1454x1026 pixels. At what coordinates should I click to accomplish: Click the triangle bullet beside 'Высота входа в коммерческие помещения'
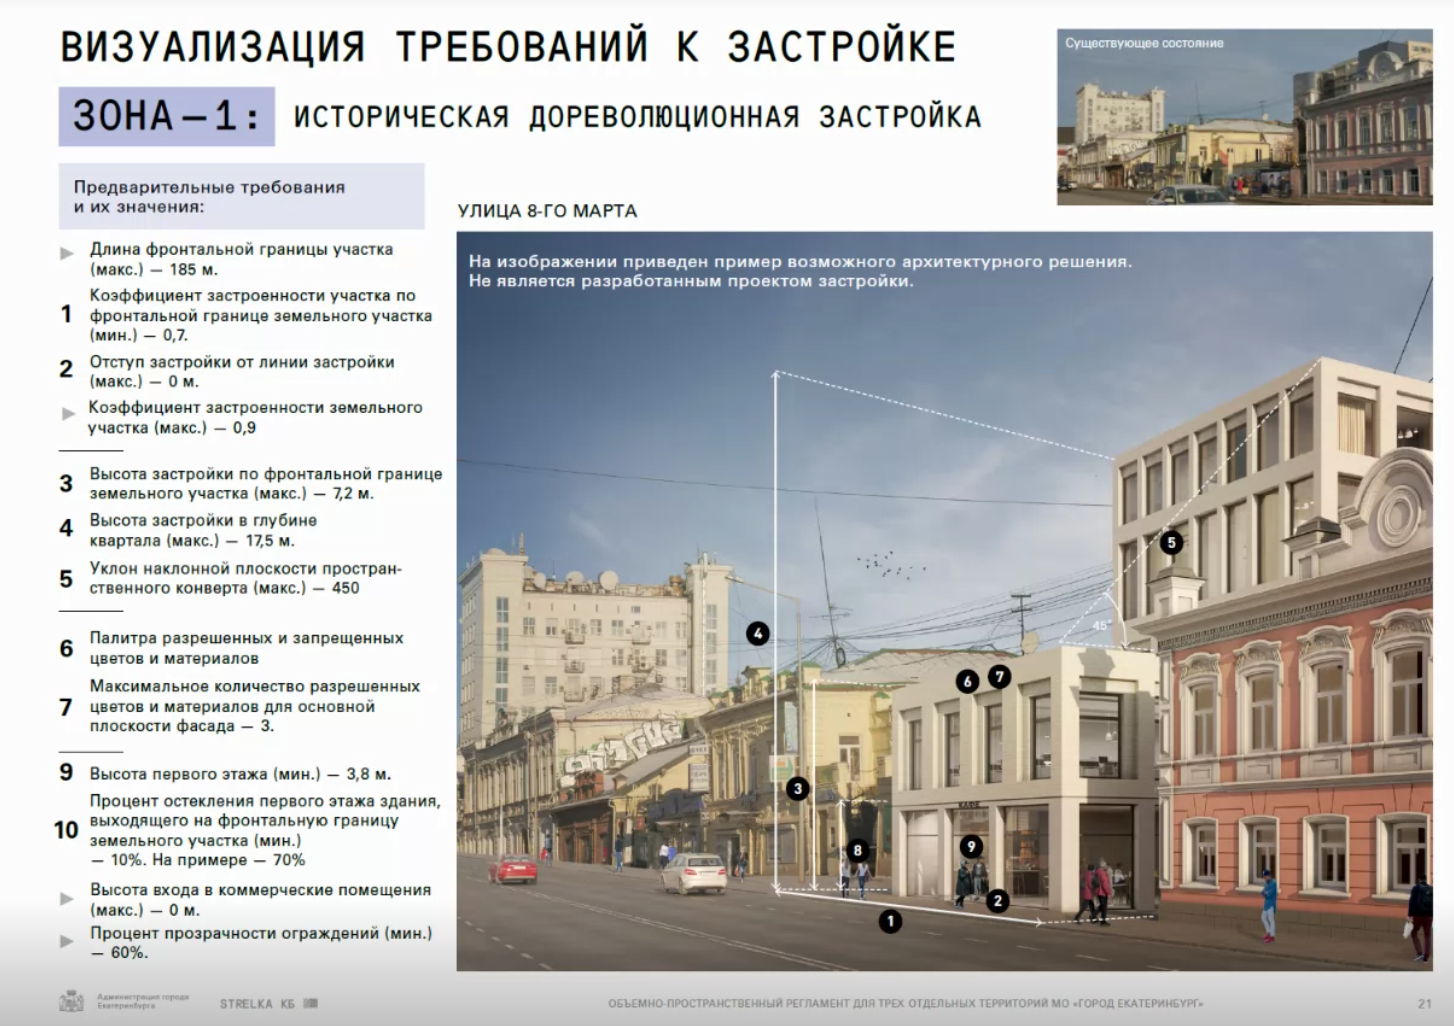[67, 898]
